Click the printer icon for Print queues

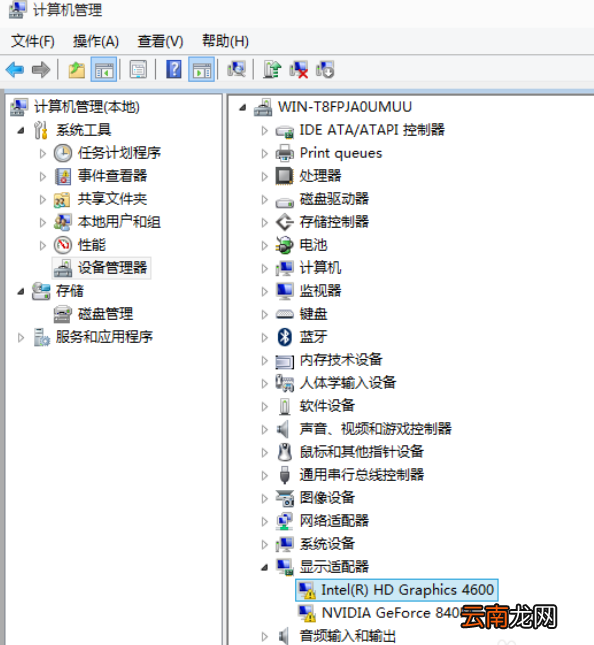(x=285, y=153)
